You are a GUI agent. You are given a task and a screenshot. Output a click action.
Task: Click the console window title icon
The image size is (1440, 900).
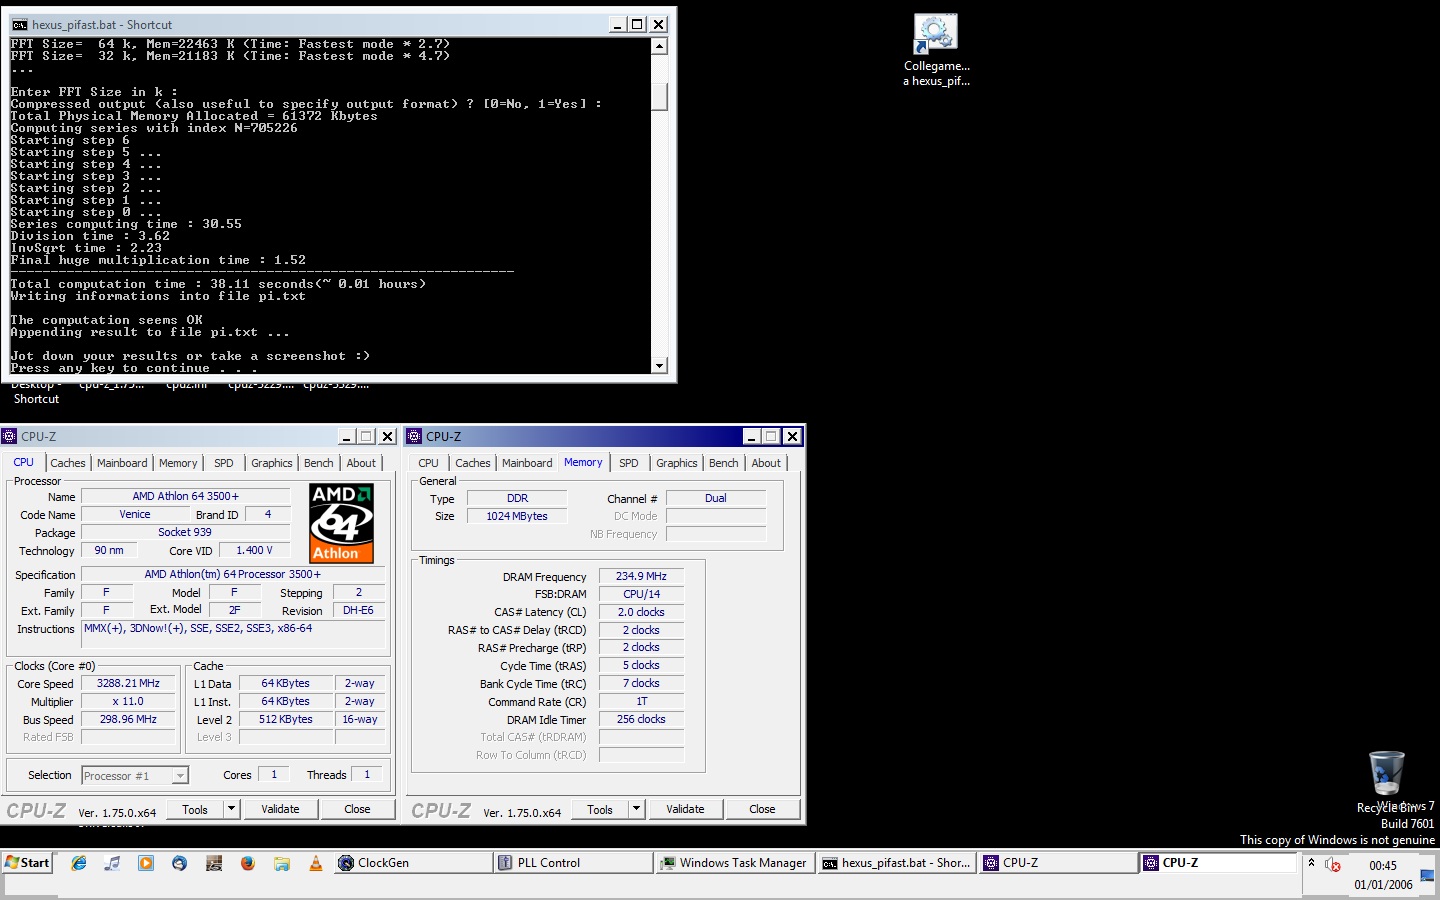[x=19, y=24]
